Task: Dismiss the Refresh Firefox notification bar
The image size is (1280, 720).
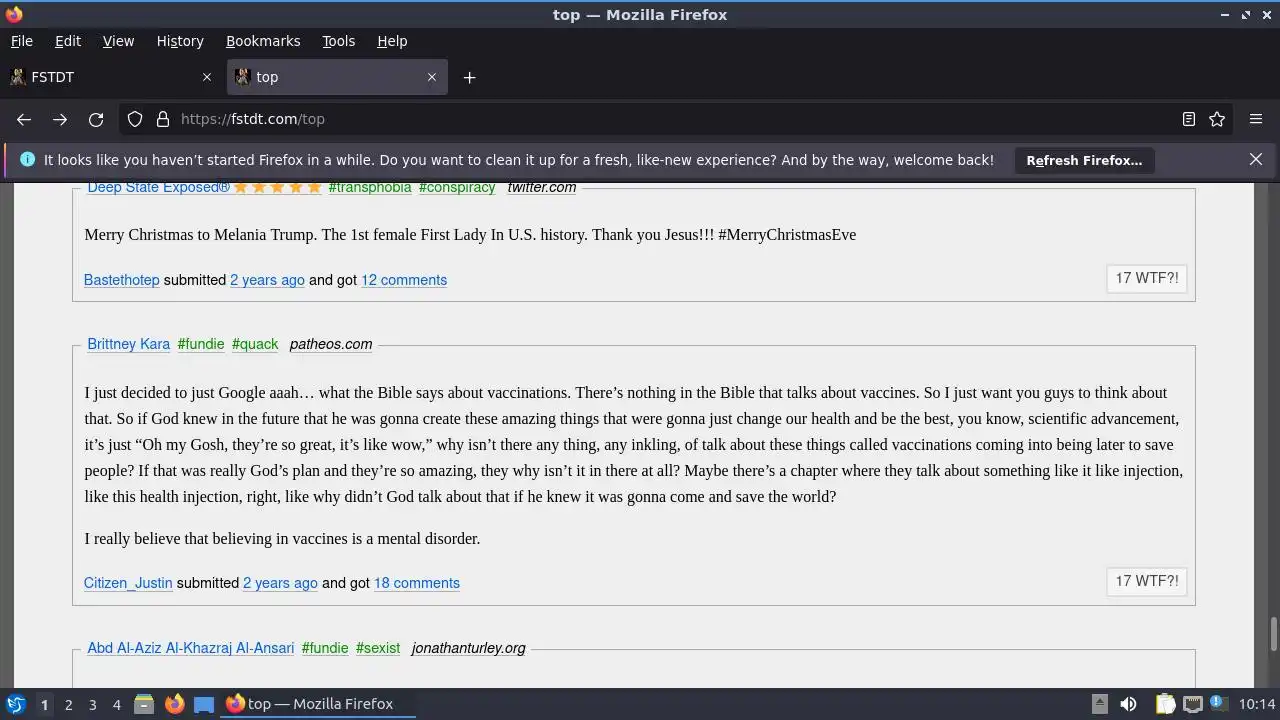Action: (1256, 159)
